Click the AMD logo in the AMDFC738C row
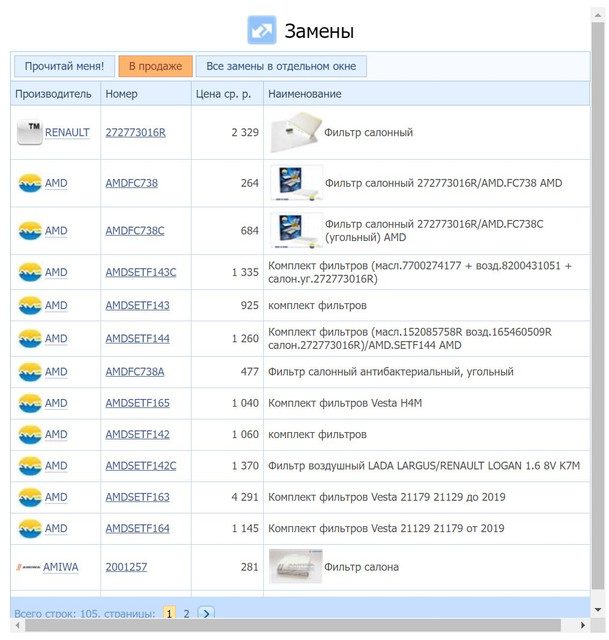This screenshot has width=609, height=640. tap(30, 231)
